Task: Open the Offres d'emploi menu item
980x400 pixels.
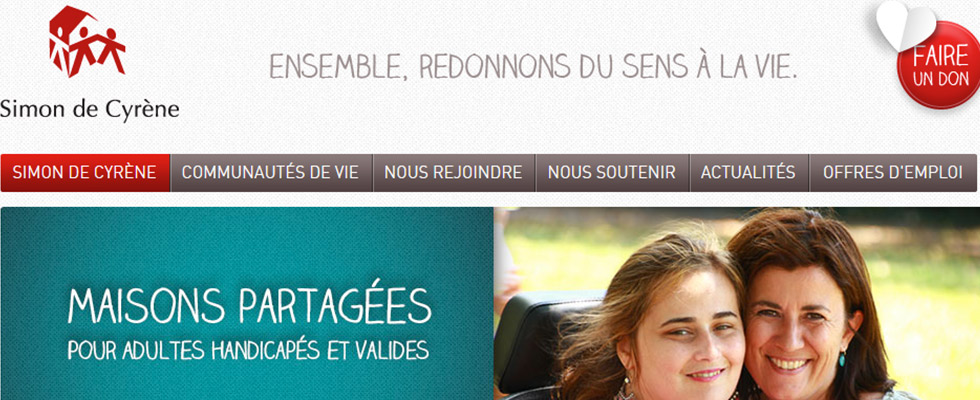Action: (x=893, y=172)
